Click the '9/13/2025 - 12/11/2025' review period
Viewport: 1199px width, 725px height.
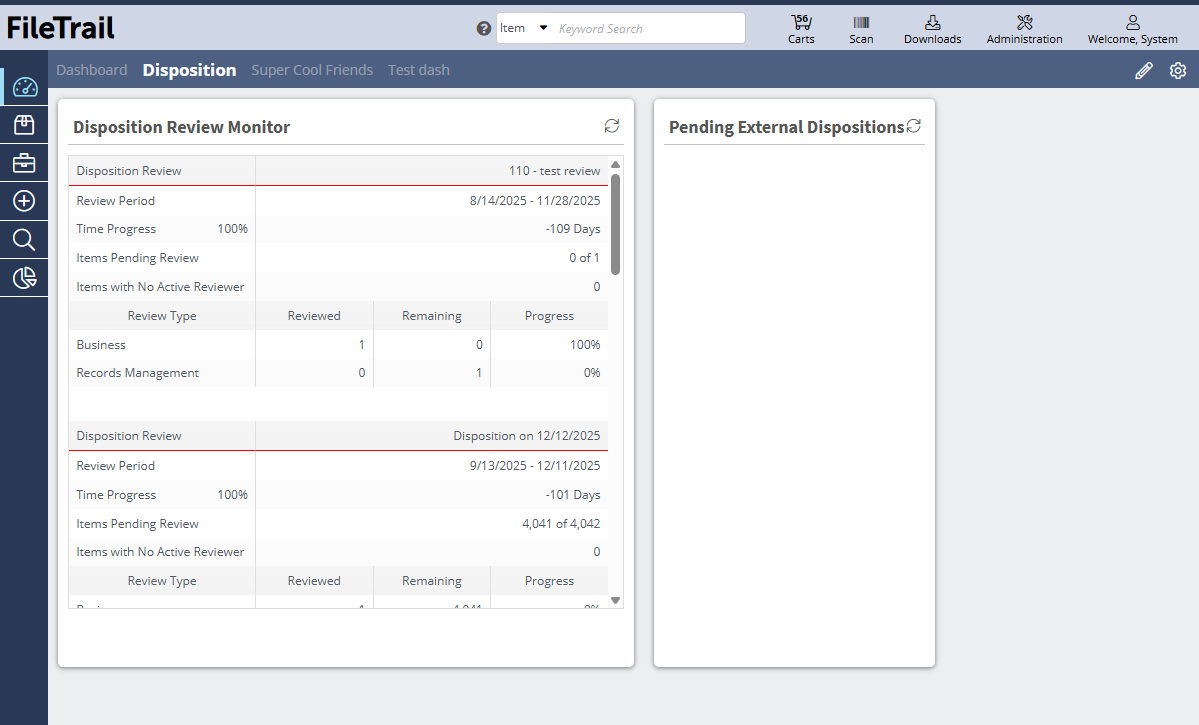pos(535,466)
